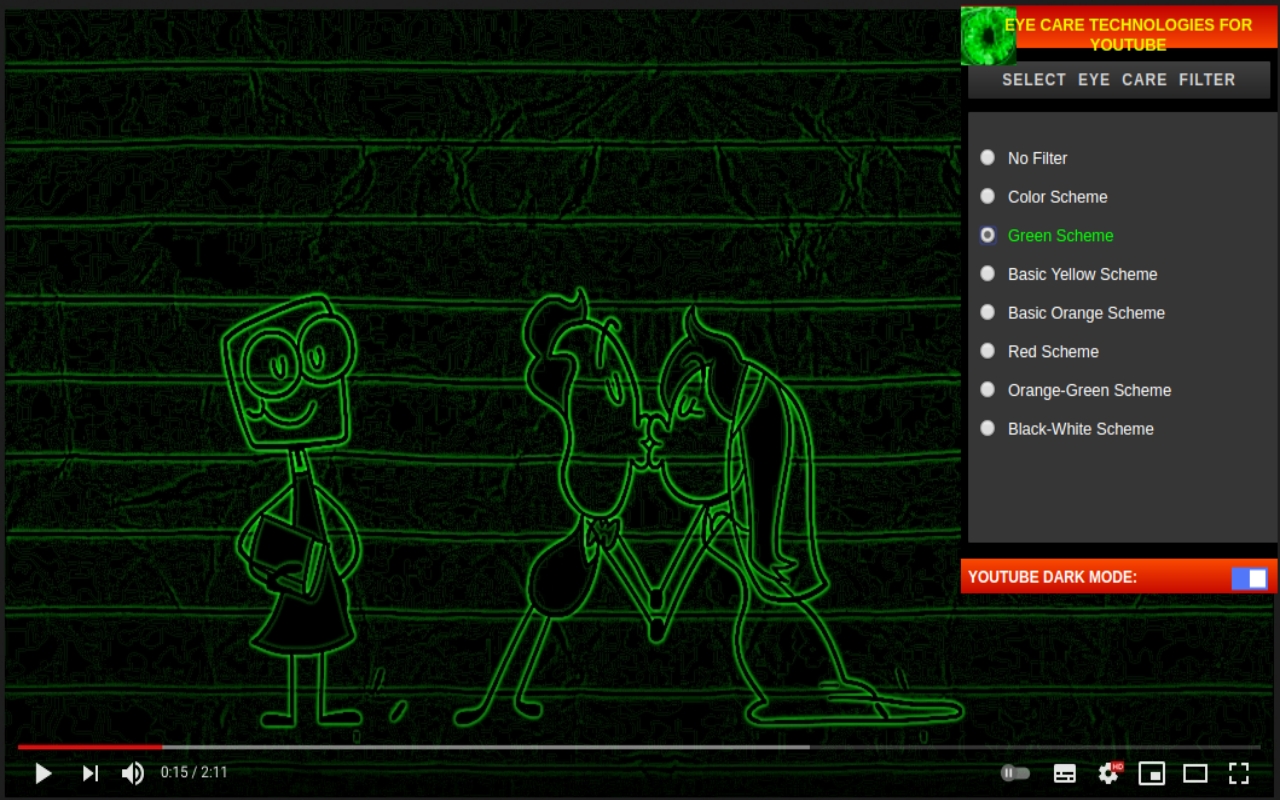Toggle the YouTube Dark Mode switch
This screenshot has height=800, width=1280.
(x=1249, y=578)
